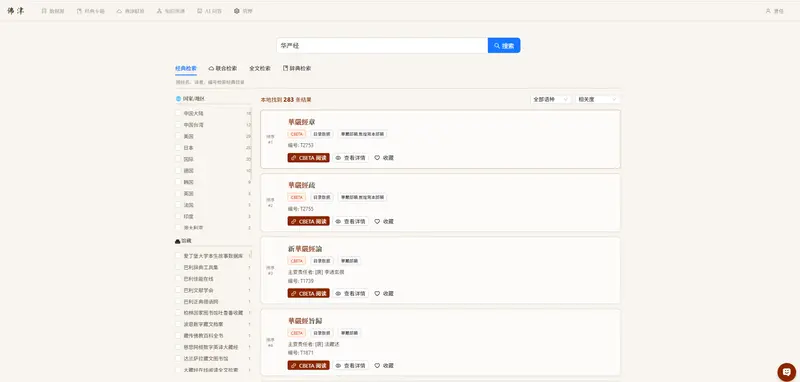This screenshot has height=382, width=800.
Task: Check the 藏传佛教百科全书 collection filter
Action: (x=178, y=336)
